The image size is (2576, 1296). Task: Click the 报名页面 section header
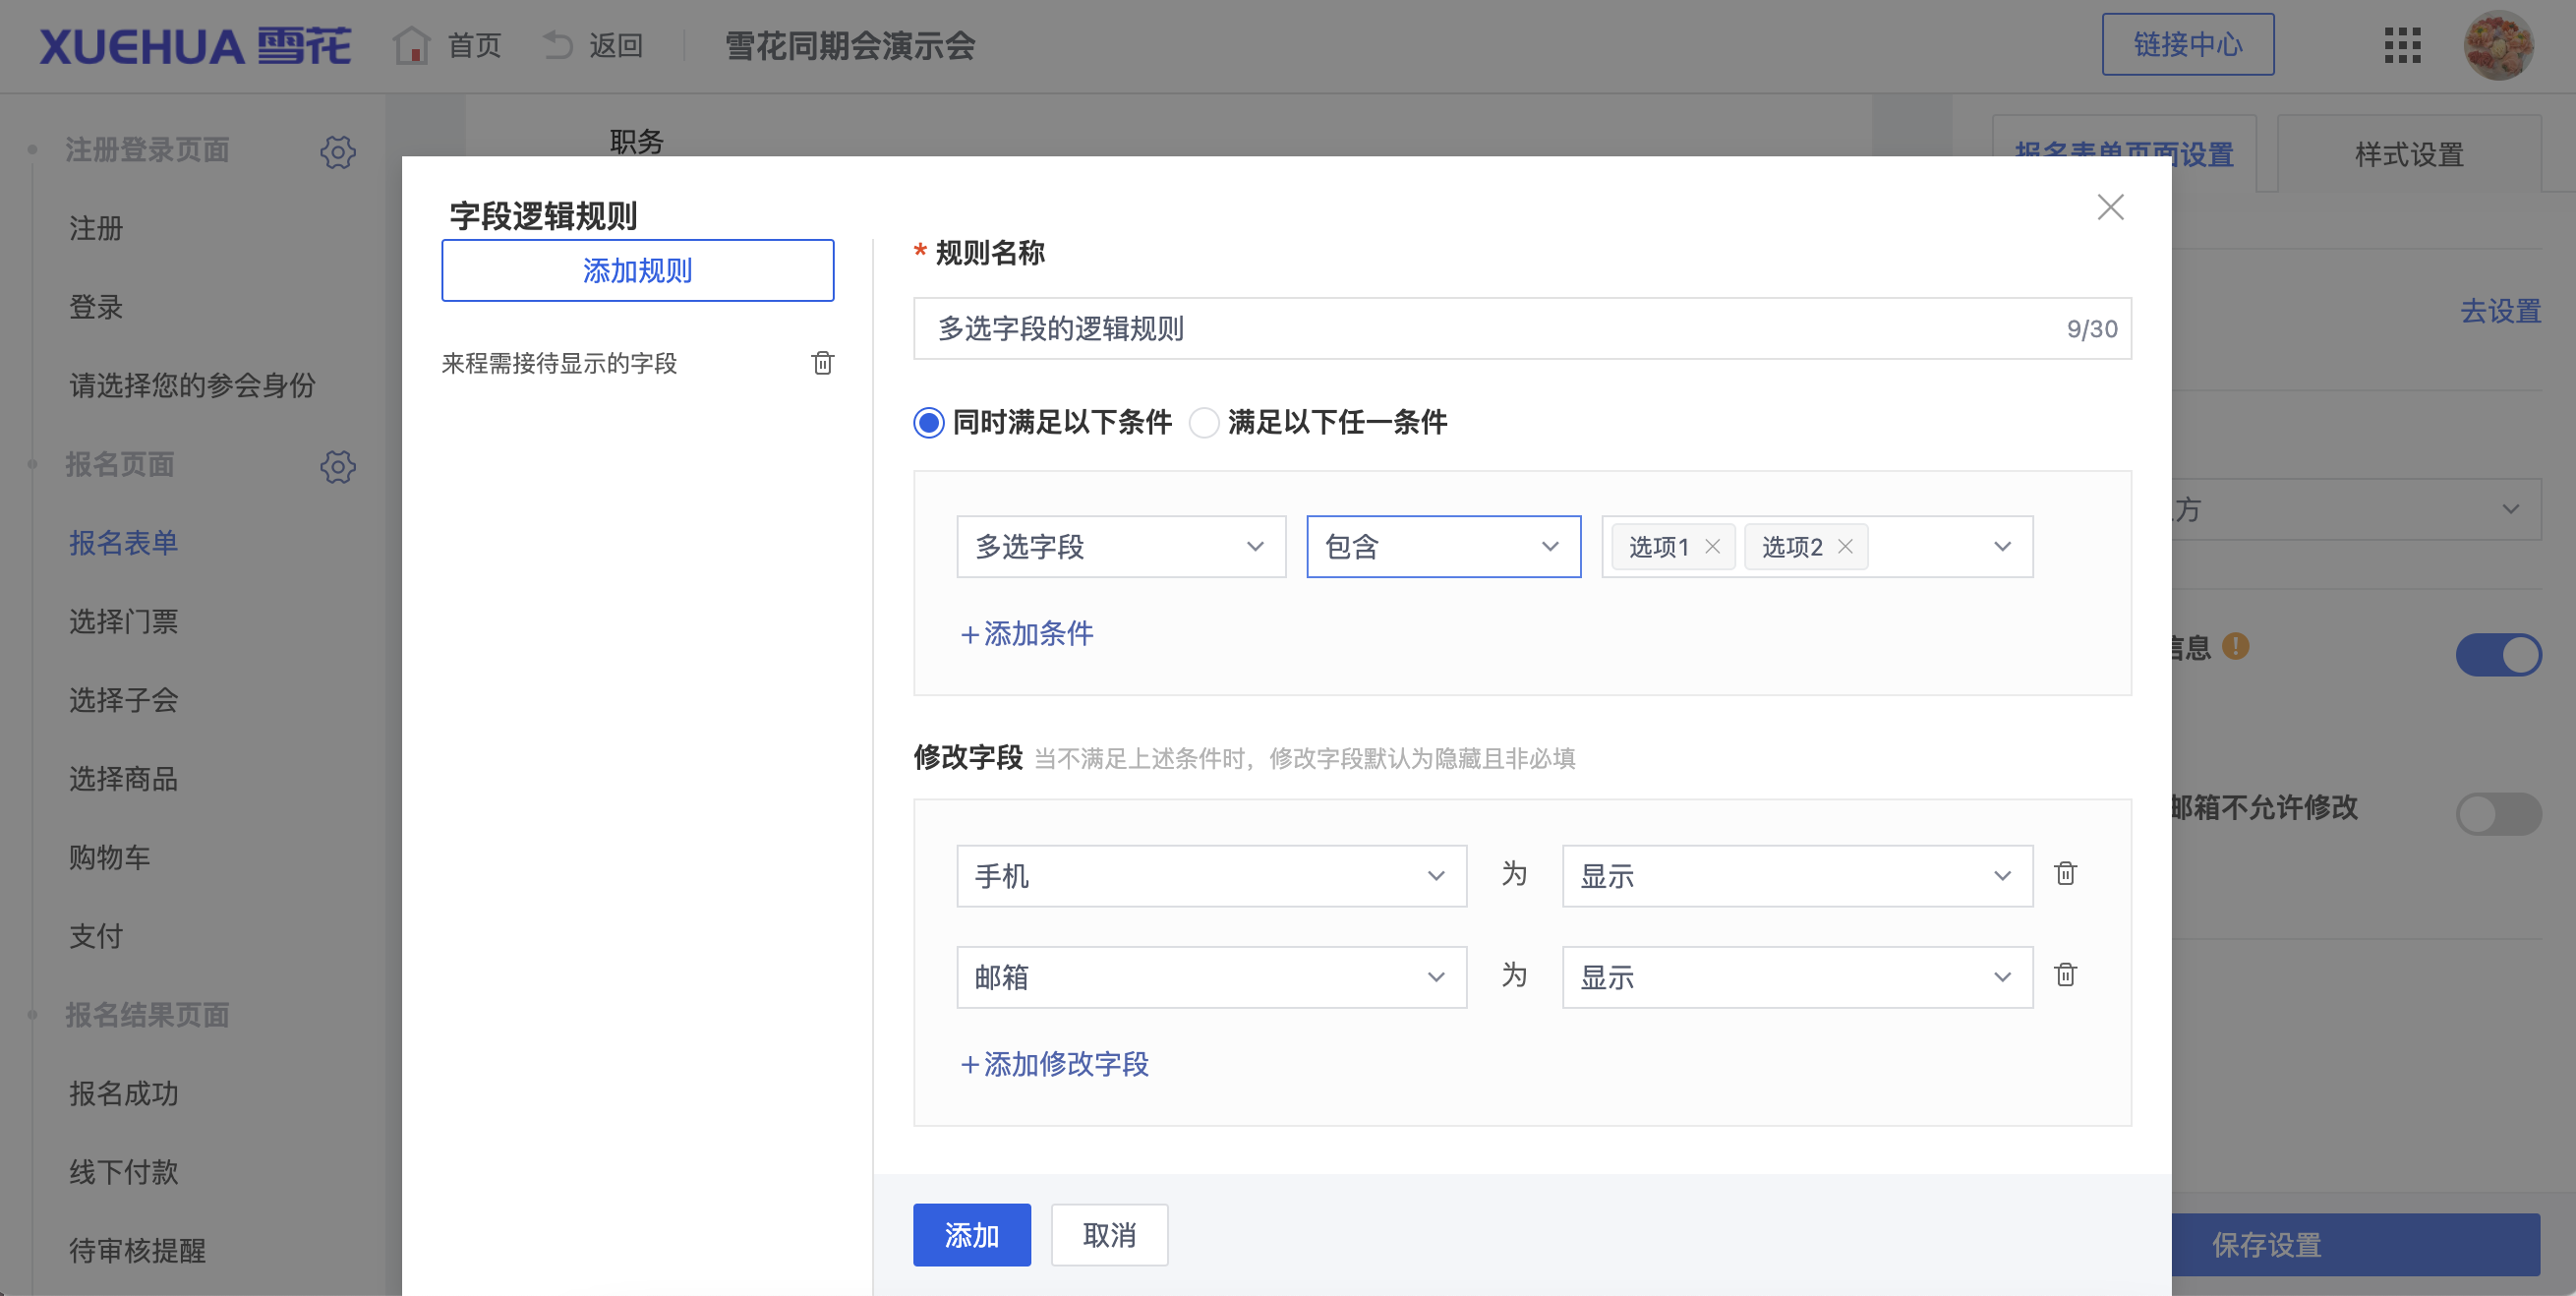(120, 465)
